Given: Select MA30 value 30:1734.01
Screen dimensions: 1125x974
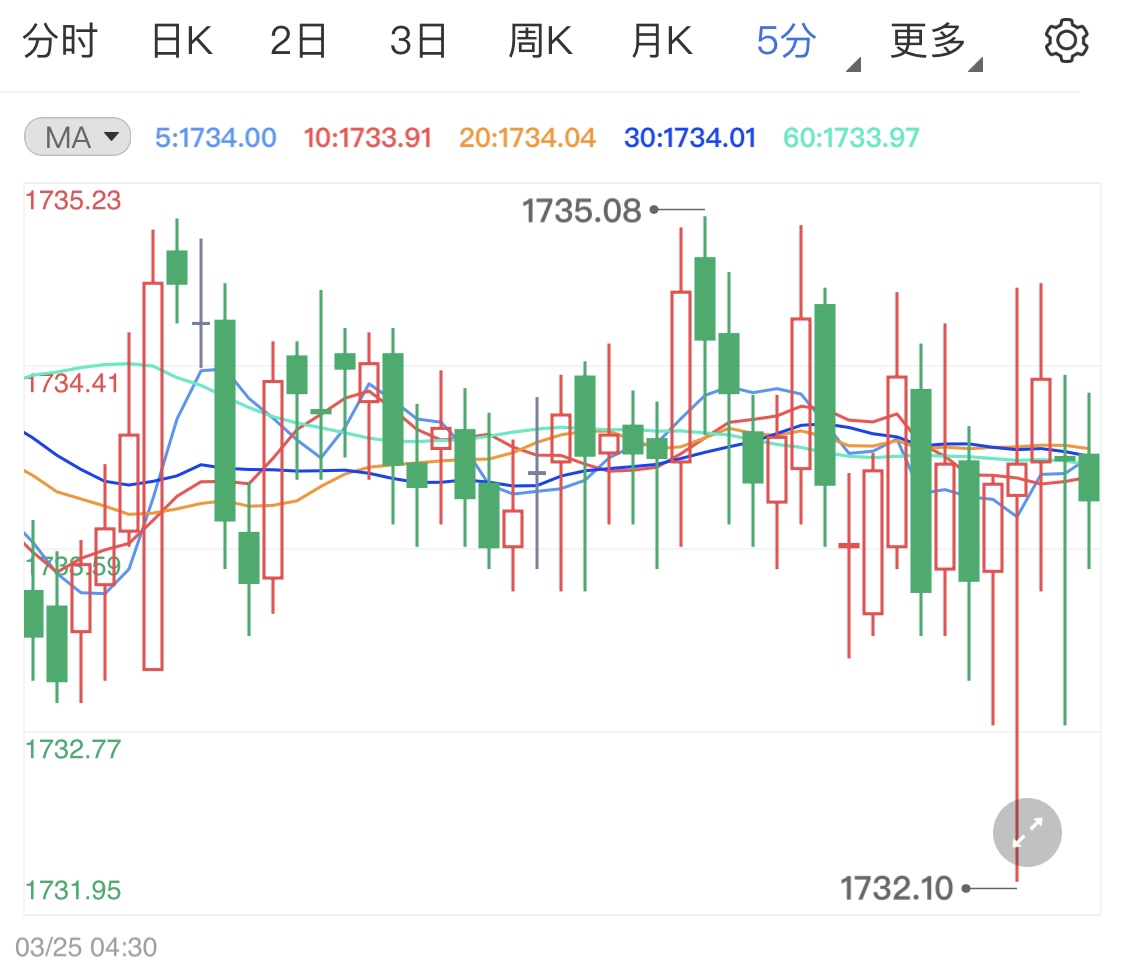Looking at the screenshot, I should tap(690, 138).
